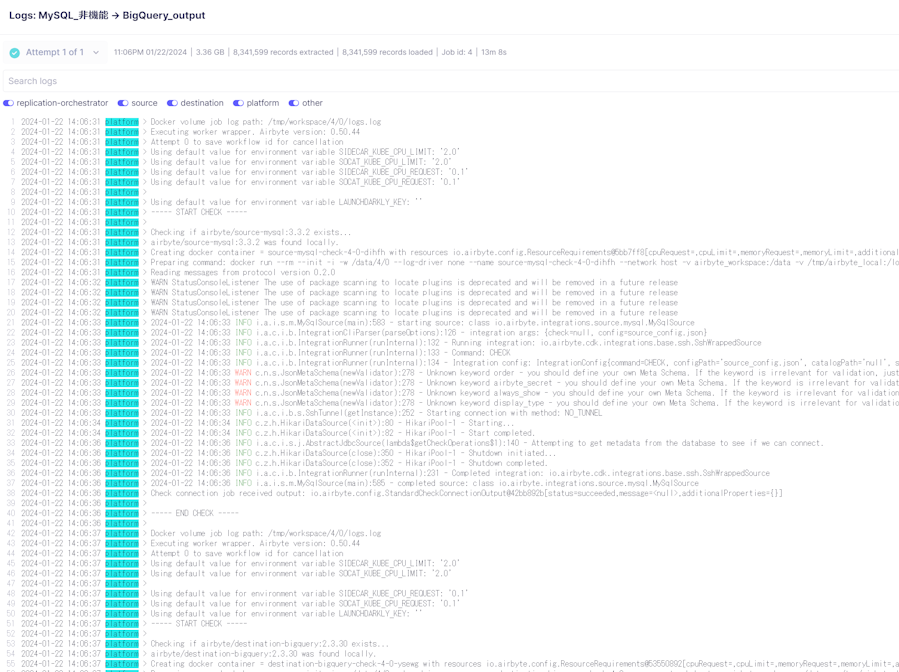Toggle the destination log filter
The image size is (899, 672).
[172, 103]
